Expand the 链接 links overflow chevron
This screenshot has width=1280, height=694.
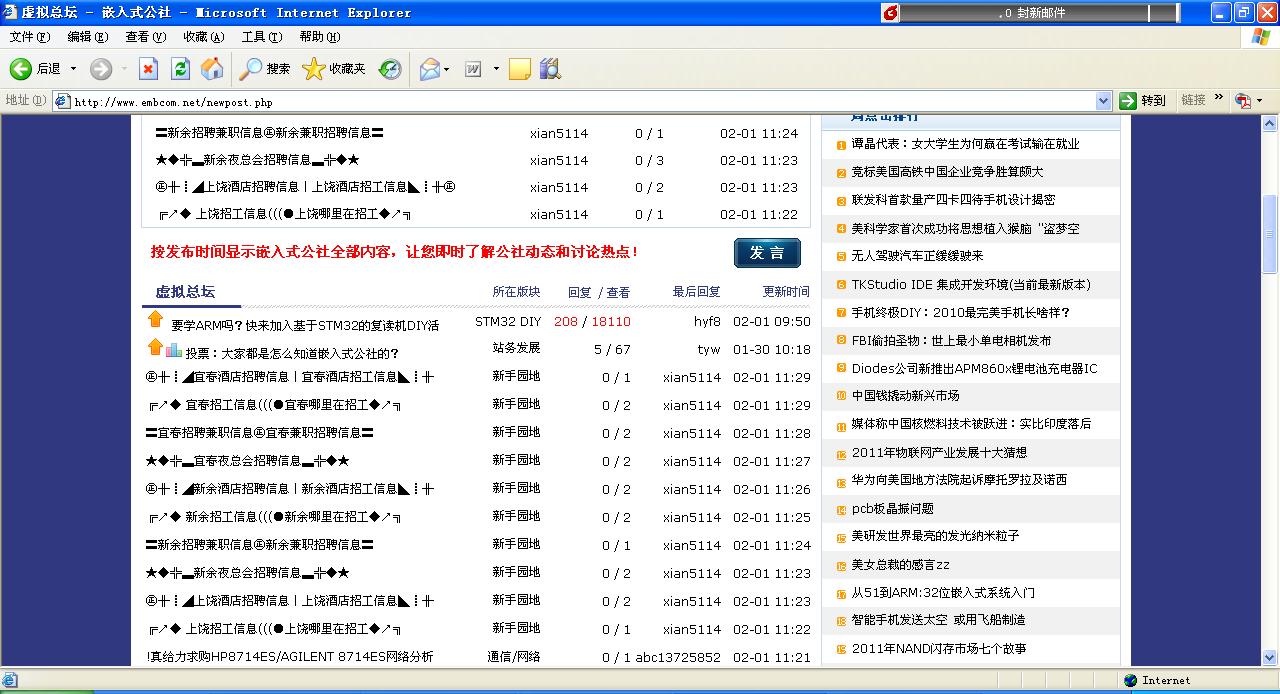[x=1219, y=99]
